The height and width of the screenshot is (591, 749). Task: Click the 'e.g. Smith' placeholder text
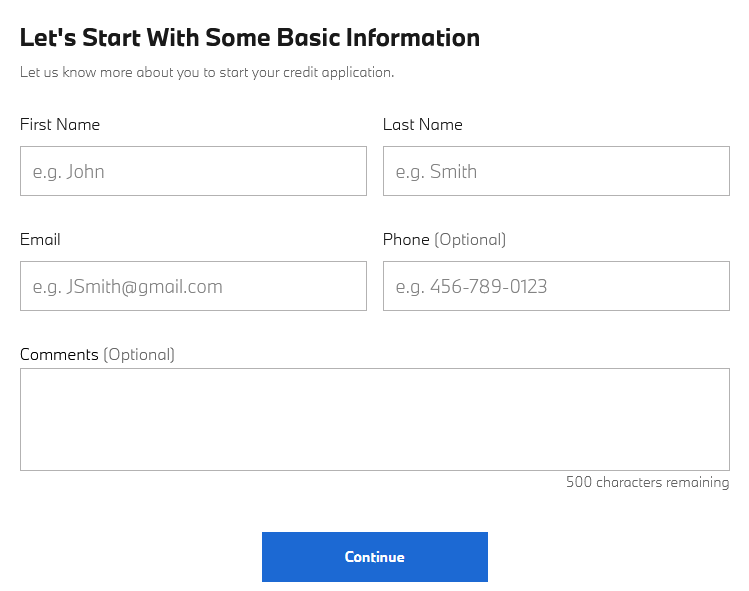coord(436,172)
